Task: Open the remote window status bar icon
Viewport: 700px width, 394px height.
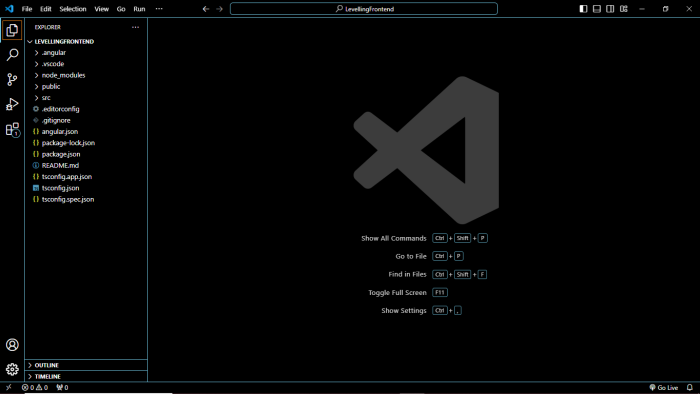Action: [8, 388]
